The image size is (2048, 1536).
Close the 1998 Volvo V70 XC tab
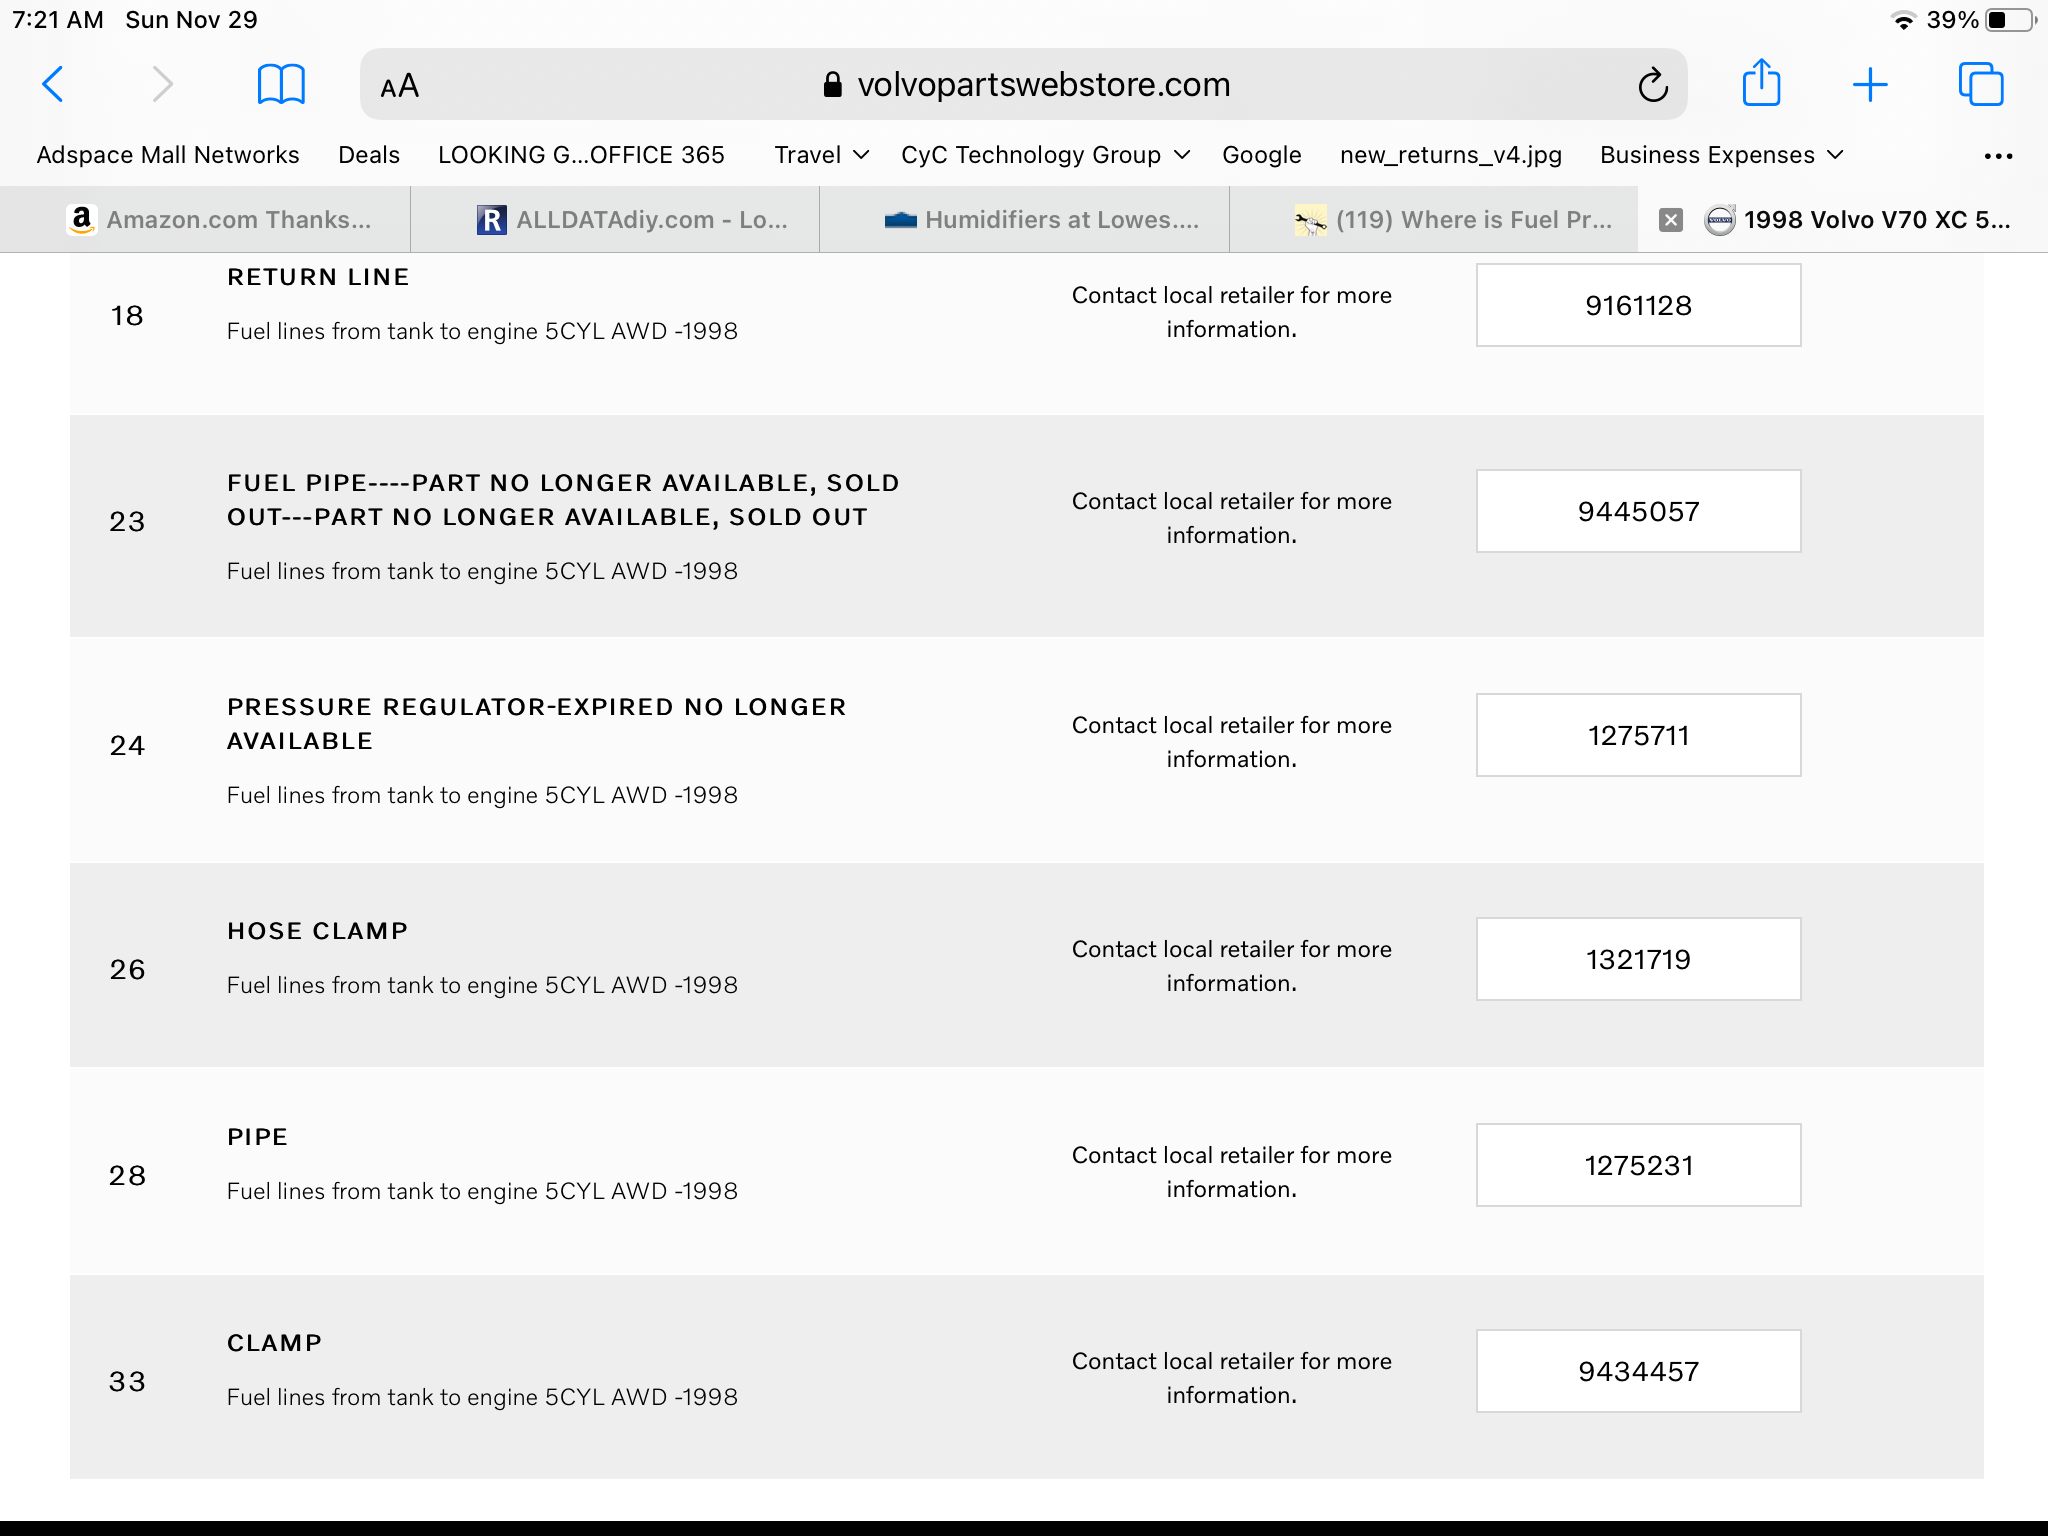(x=1671, y=220)
